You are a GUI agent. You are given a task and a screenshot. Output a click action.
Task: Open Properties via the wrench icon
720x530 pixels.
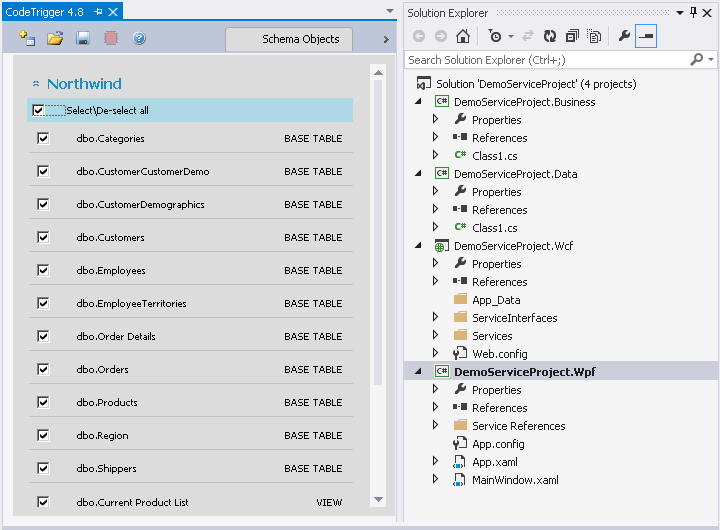[624, 36]
